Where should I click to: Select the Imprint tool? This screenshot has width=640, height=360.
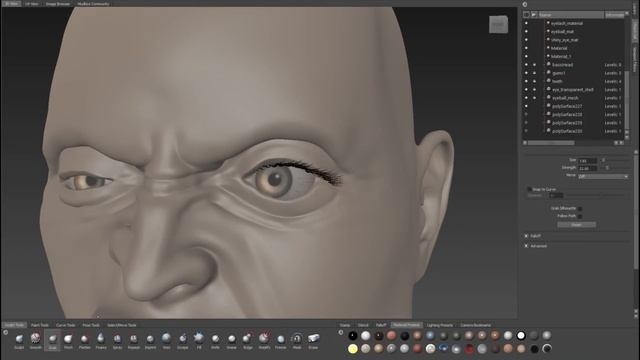pyautogui.click(x=150, y=340)
